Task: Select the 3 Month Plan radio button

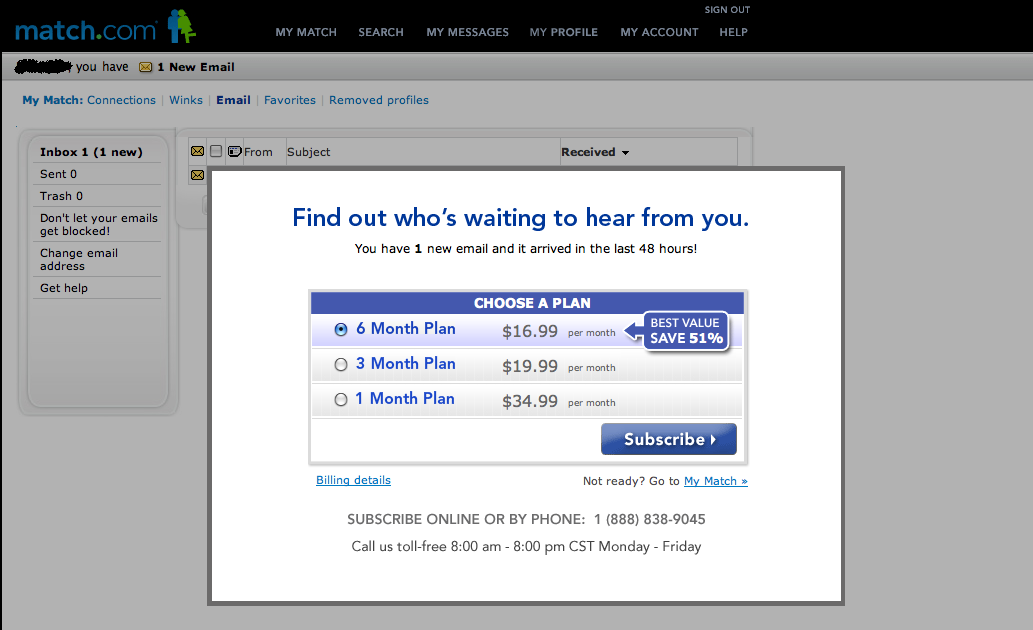Action: click(341, 364)
